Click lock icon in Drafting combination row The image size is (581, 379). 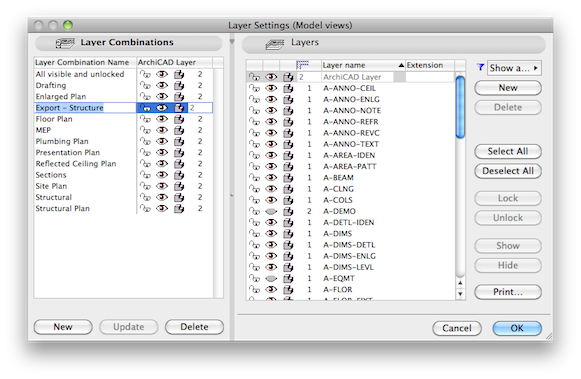pyautogui.click(x=145, y=85)
